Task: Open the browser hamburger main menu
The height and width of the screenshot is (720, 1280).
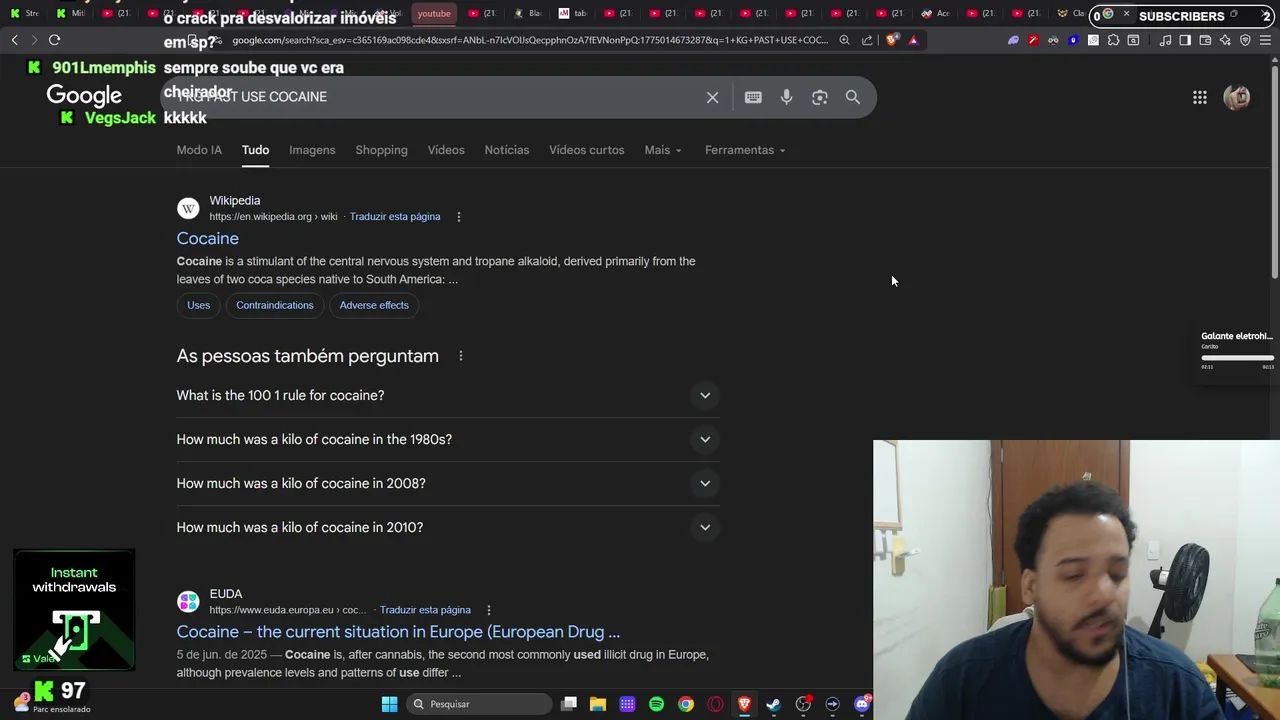Action: (x=1266, y=40)
